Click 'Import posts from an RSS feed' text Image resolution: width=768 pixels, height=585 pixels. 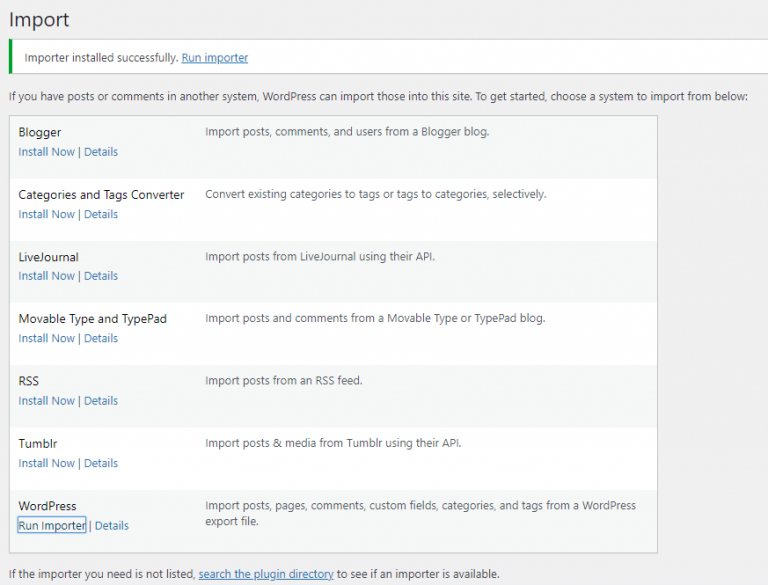284,381
